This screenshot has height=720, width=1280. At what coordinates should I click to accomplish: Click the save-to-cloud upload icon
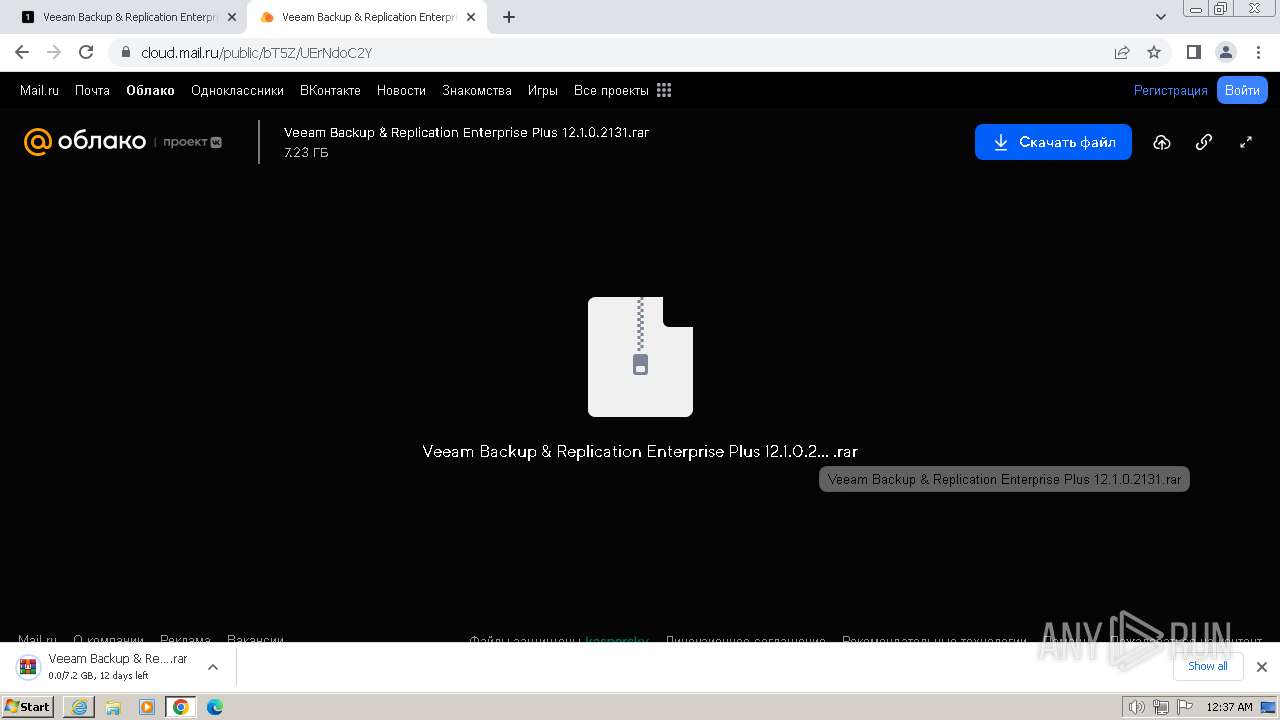tap(1161, 142)
